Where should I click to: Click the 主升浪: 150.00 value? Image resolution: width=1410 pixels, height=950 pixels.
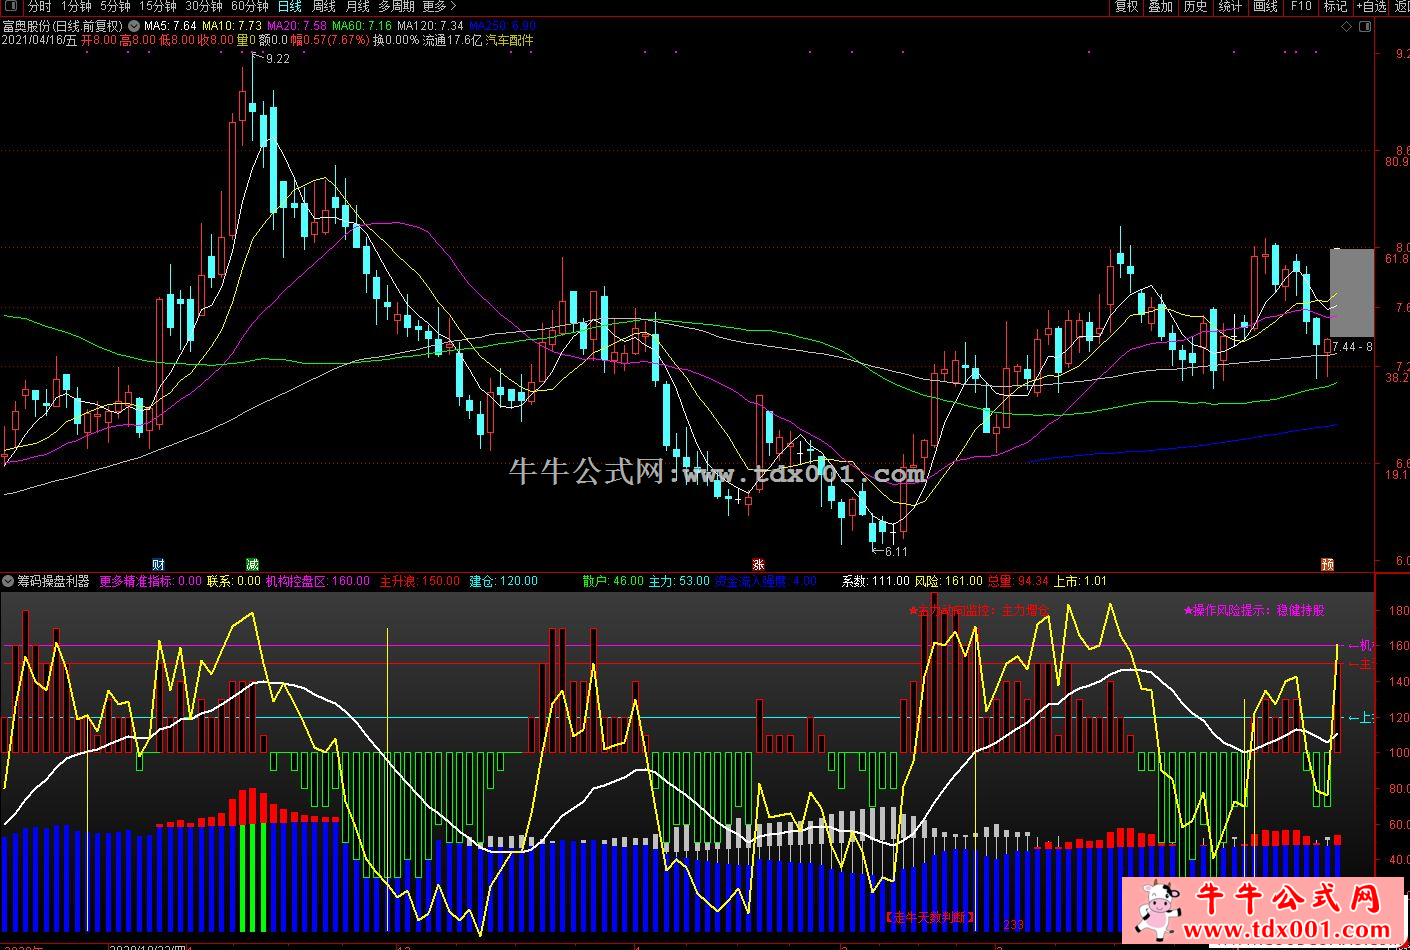419,581
